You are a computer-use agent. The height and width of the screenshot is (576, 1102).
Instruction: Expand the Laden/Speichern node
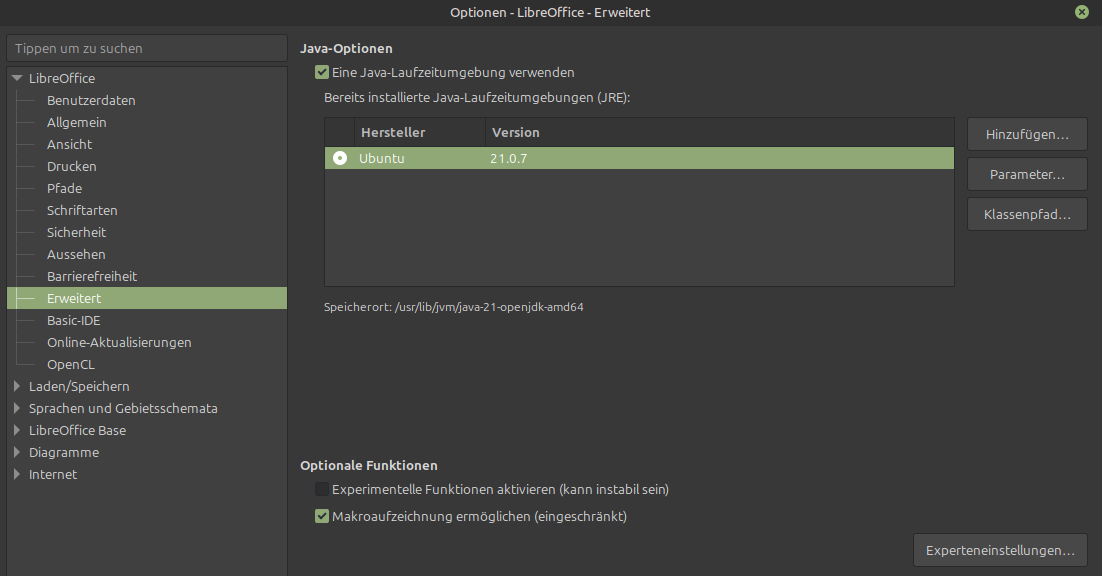[x=17, y=386]
